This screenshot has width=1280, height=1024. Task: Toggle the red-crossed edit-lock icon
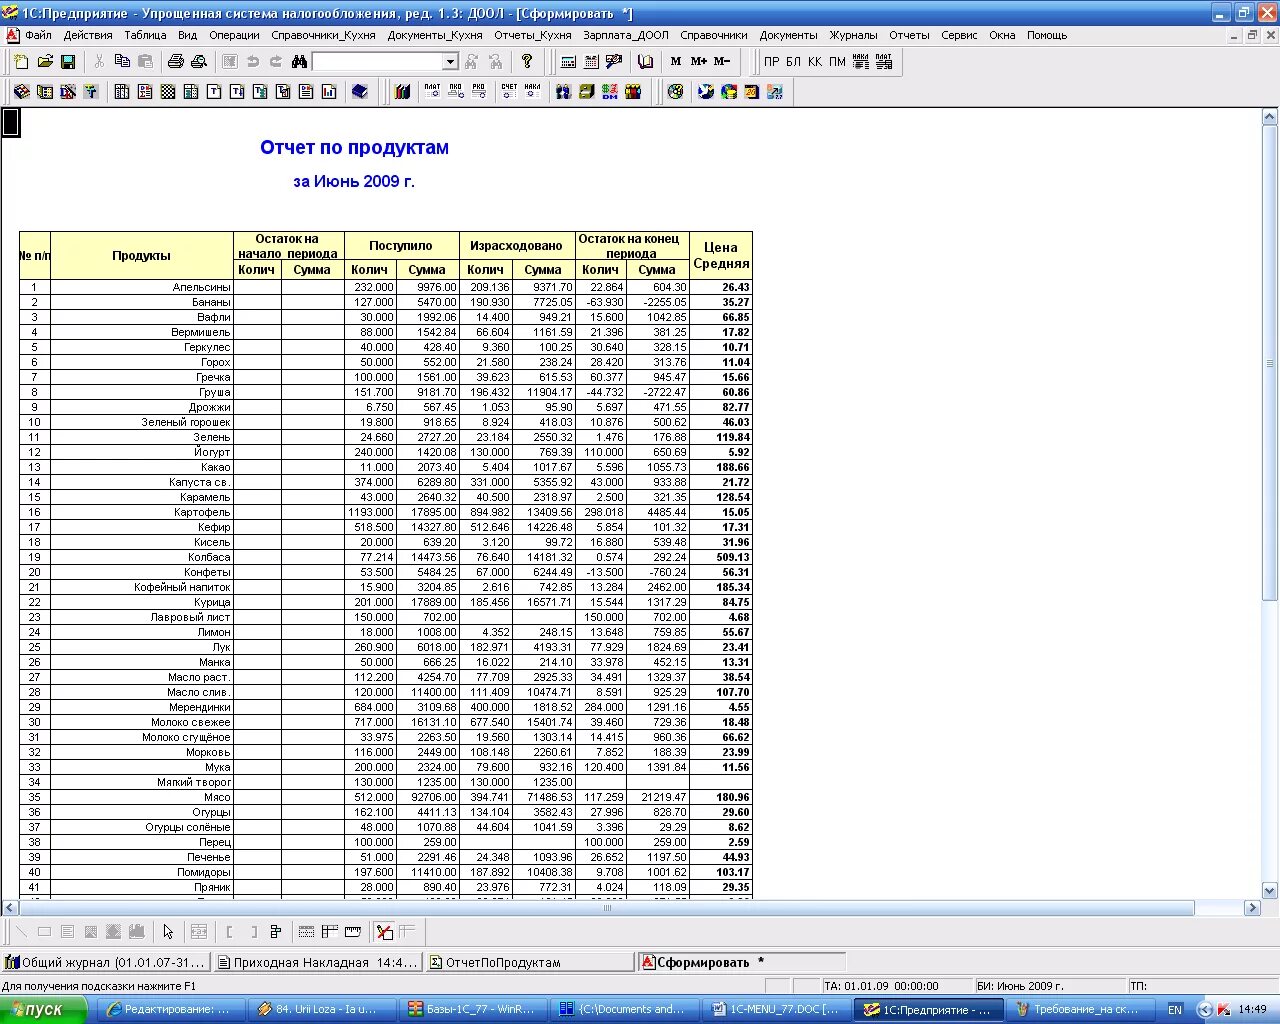pos(384,932)
